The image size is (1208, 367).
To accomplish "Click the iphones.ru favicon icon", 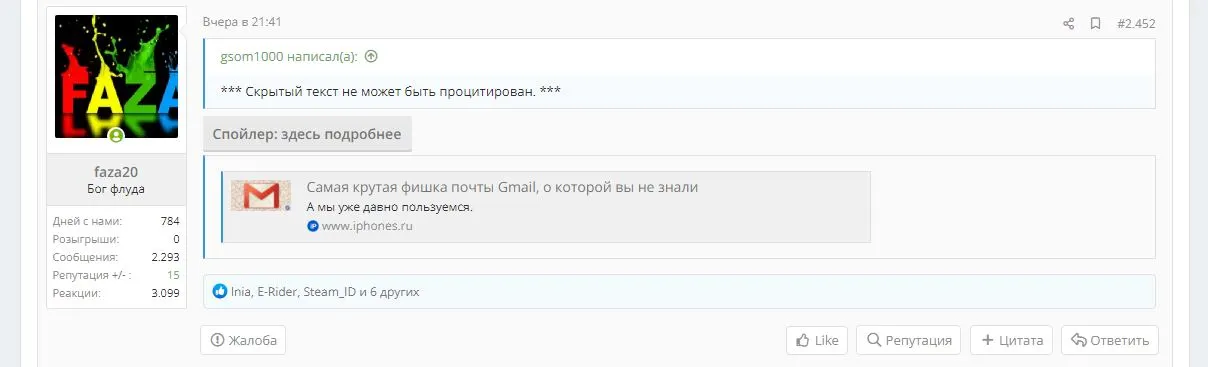I will pyautogui.click(x=313, y=226).
